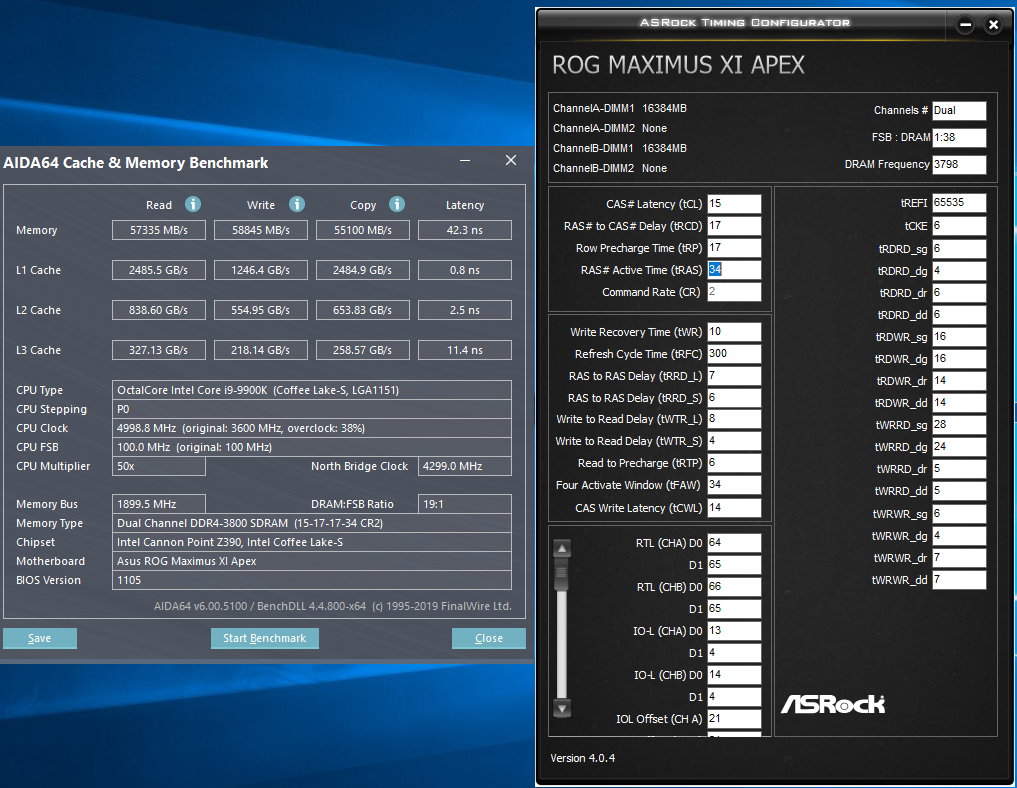Image resolution: width=1017 pixels, height=788 pixels.
Task: Click RTL (CHA) D0 field showing 64
Action: 734,543
